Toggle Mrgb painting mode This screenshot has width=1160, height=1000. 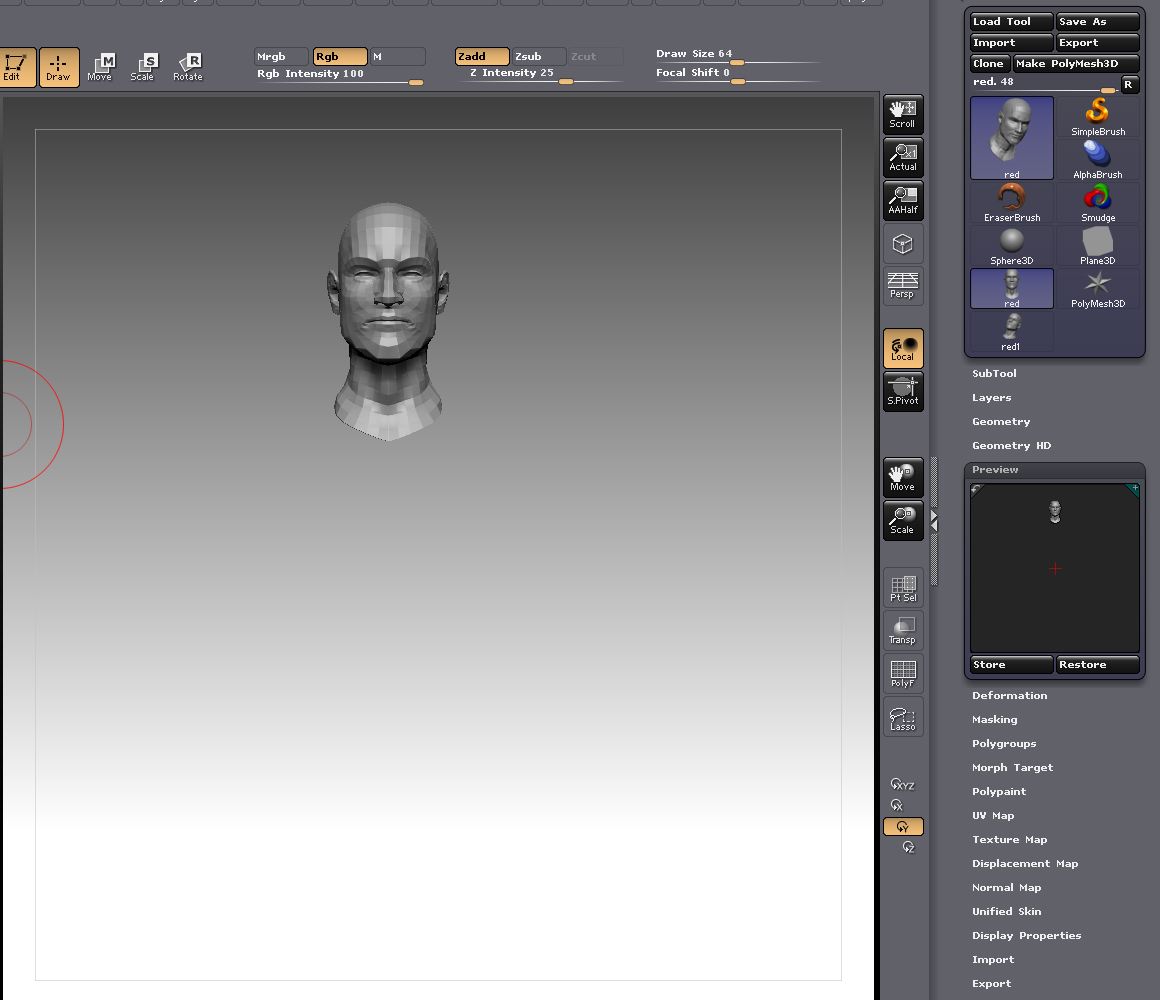(x=279, y=56)
